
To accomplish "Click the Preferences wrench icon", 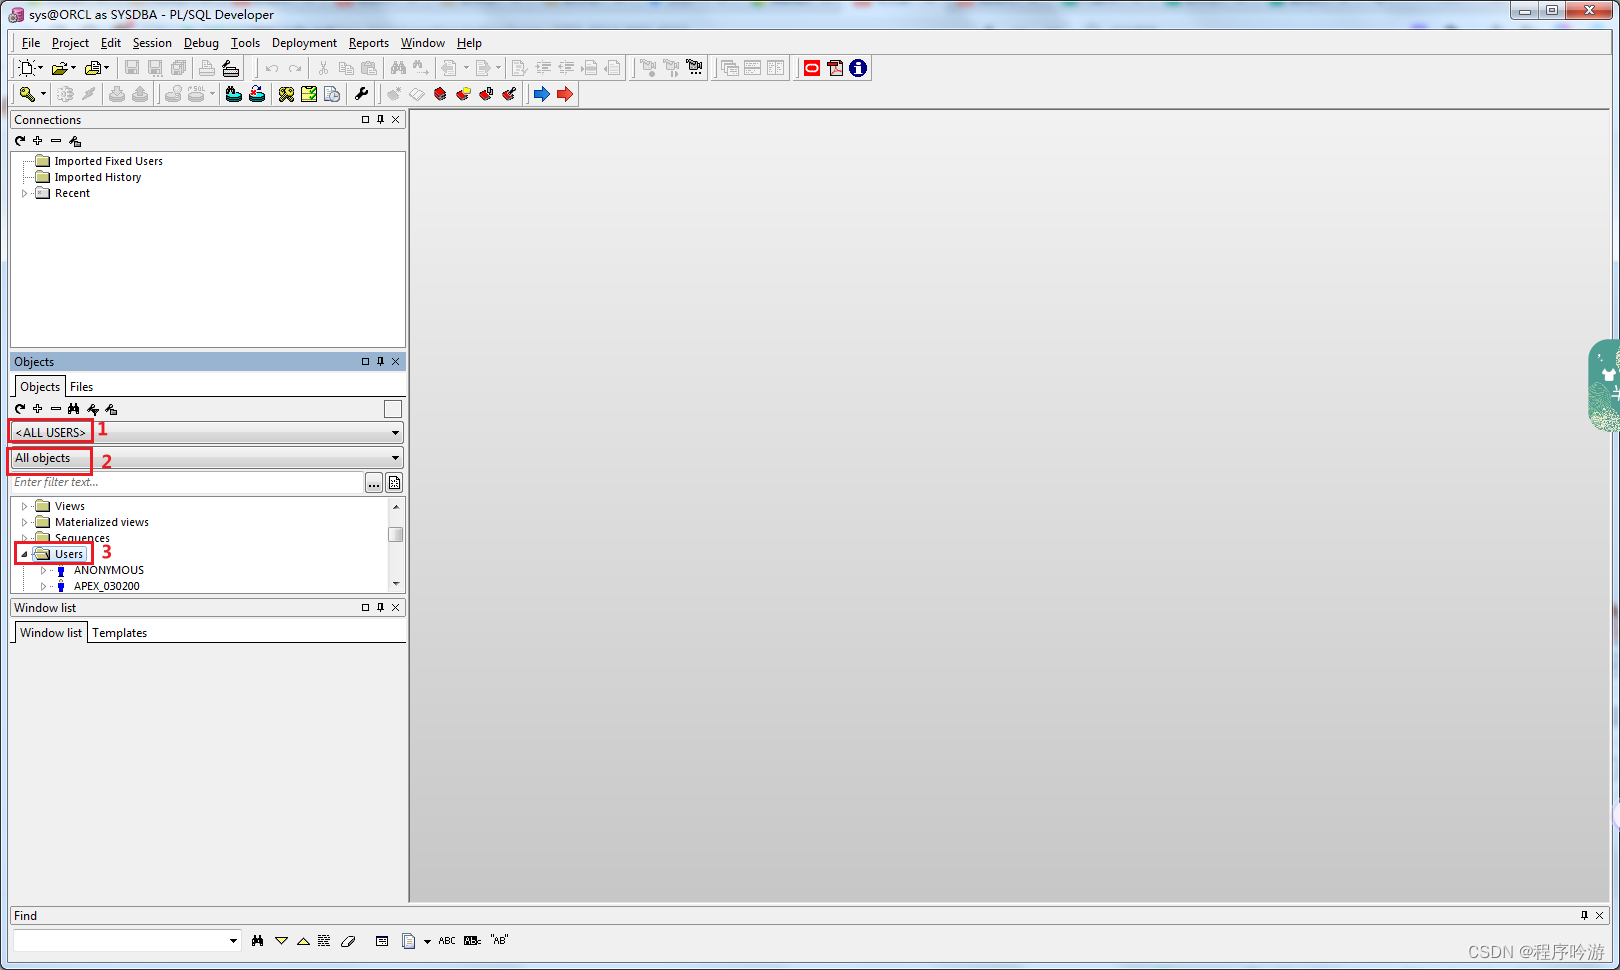I will [x=361, y=94].
